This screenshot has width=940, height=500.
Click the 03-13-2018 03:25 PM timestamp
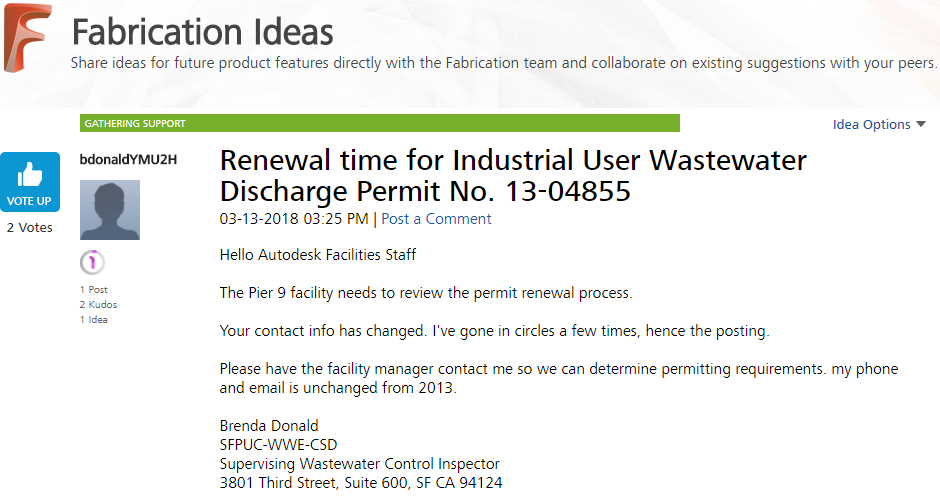[x=294, y=219]
